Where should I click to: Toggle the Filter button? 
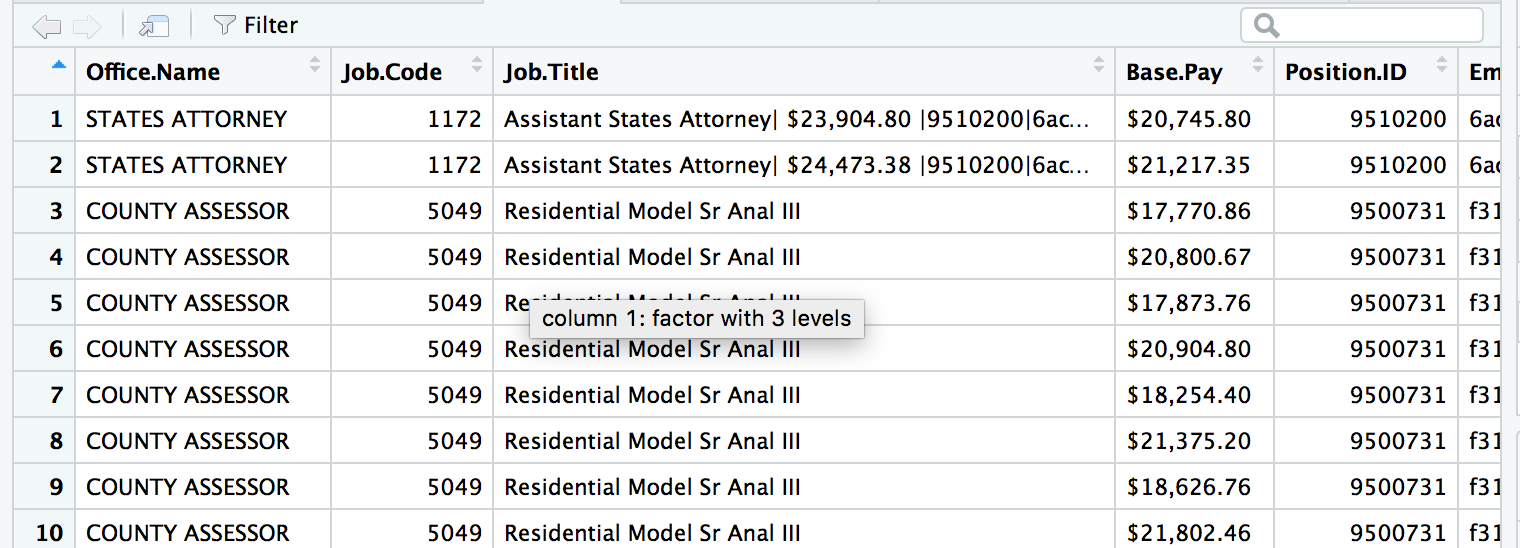[x=256, y=26]
